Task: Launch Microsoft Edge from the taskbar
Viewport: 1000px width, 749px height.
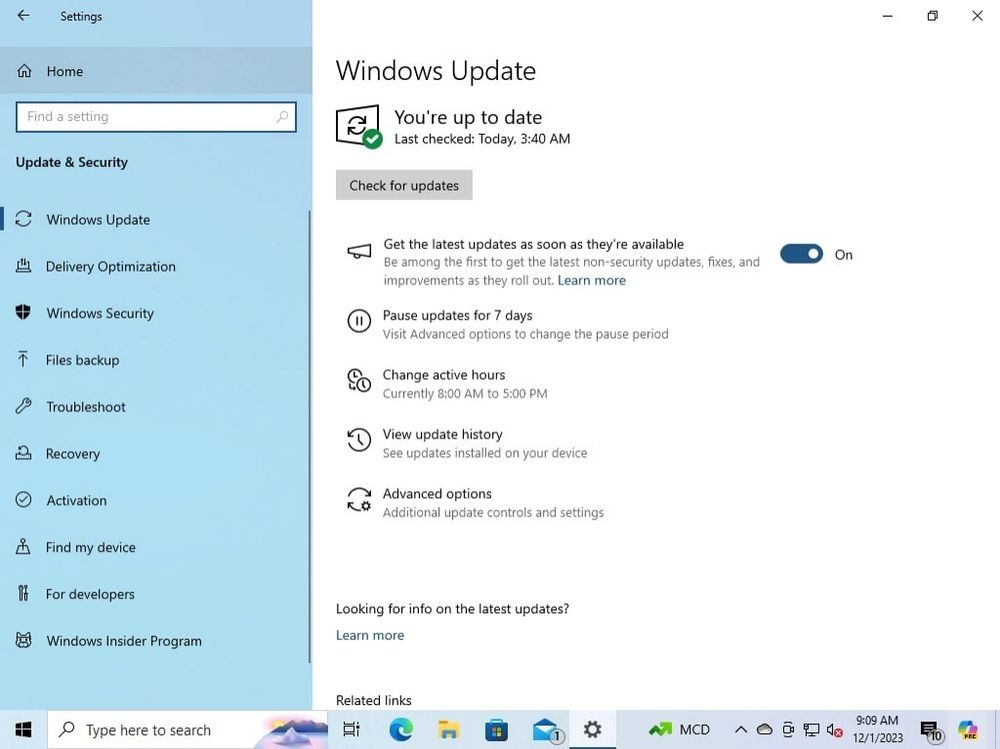Action: point(401,729)
